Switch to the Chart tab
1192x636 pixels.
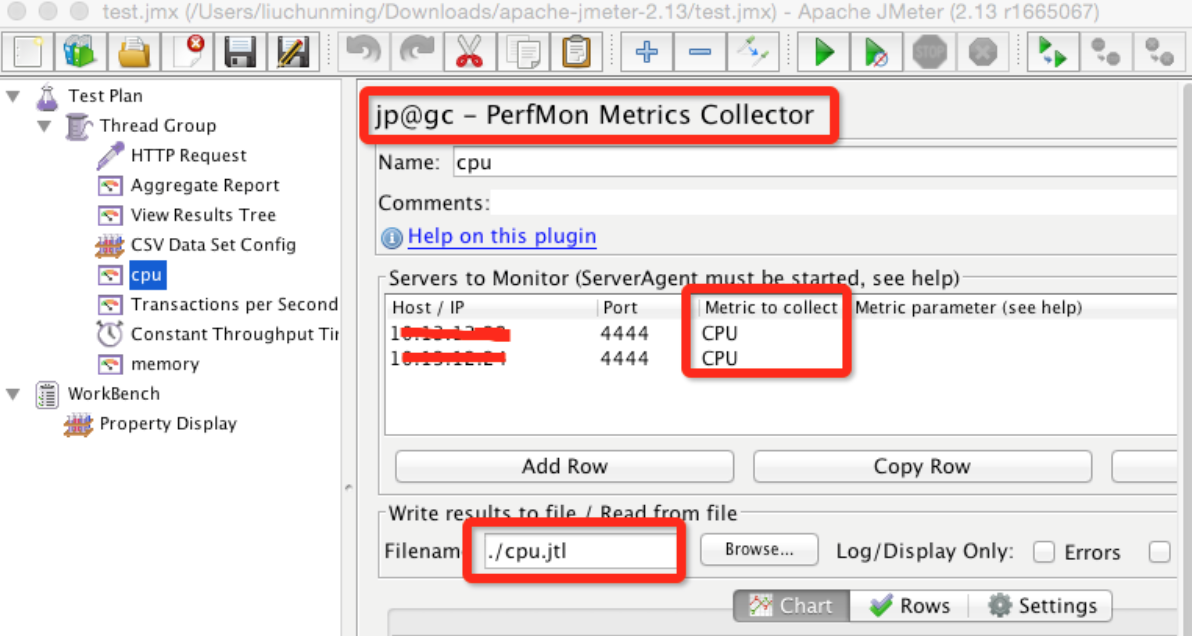tap(791, 606)
